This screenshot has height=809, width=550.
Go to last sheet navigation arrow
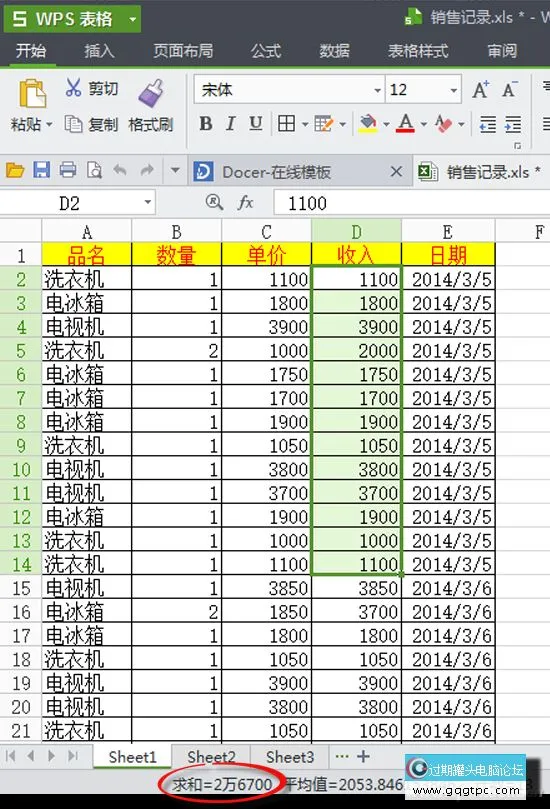point(73,756)
